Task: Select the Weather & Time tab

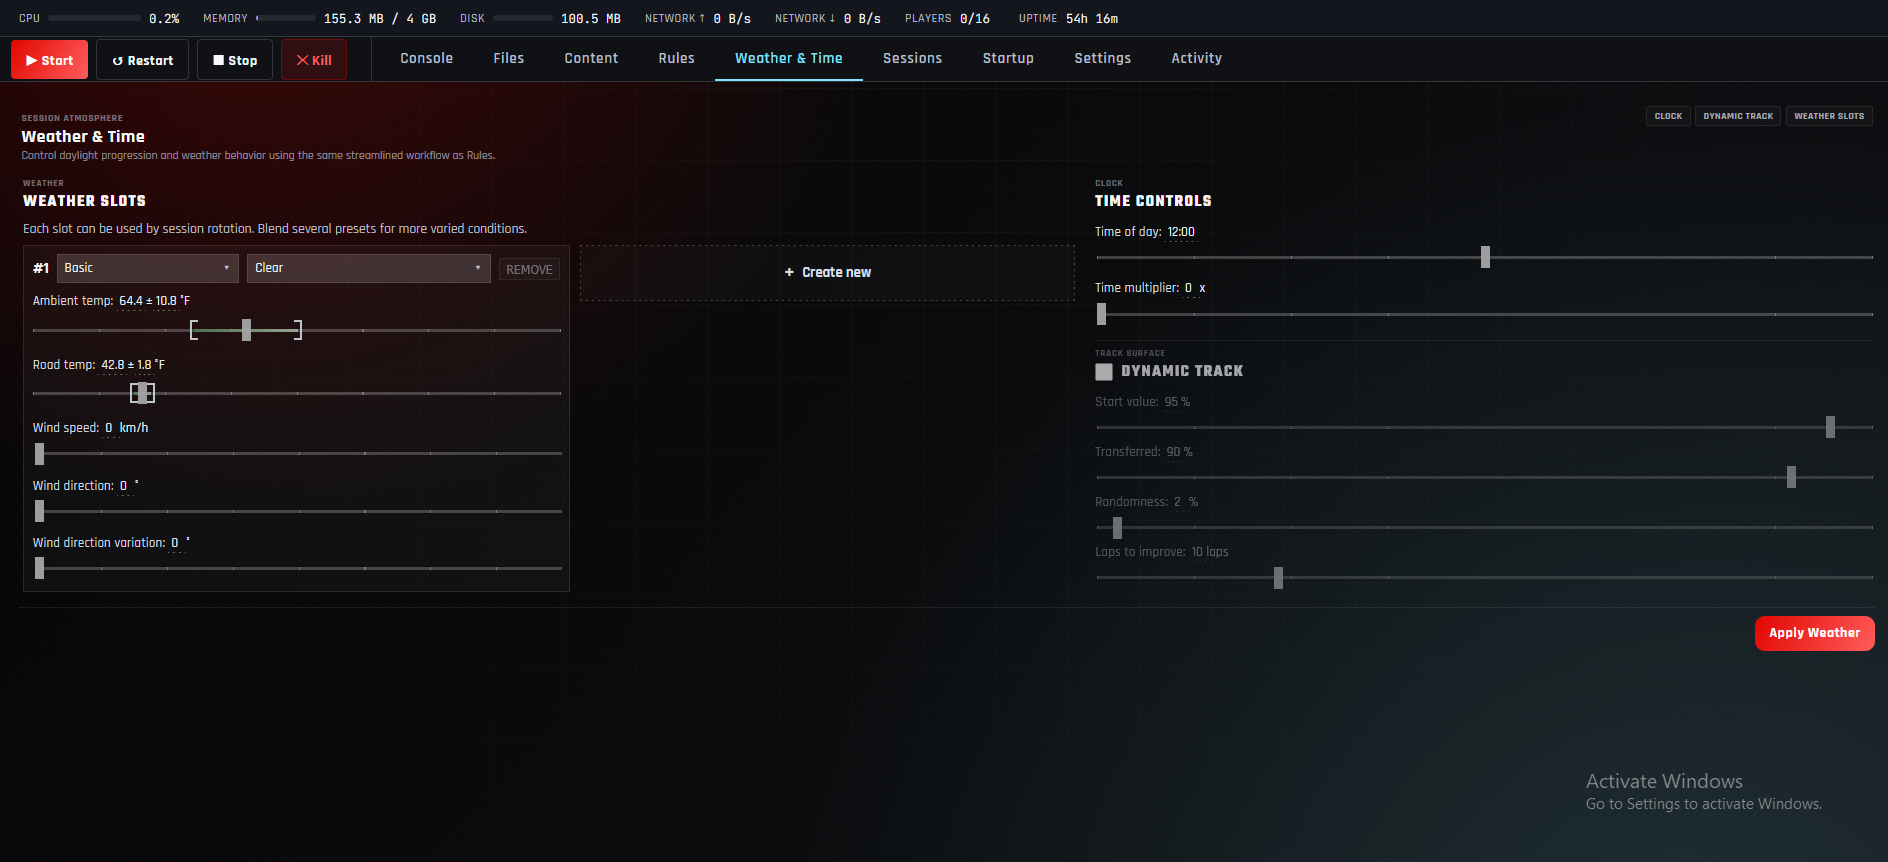Action: 789,58
